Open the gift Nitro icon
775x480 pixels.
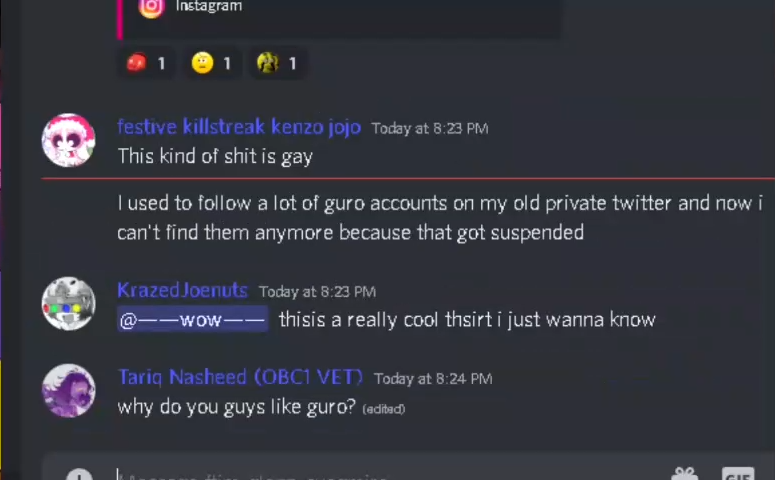coord(685,474)
